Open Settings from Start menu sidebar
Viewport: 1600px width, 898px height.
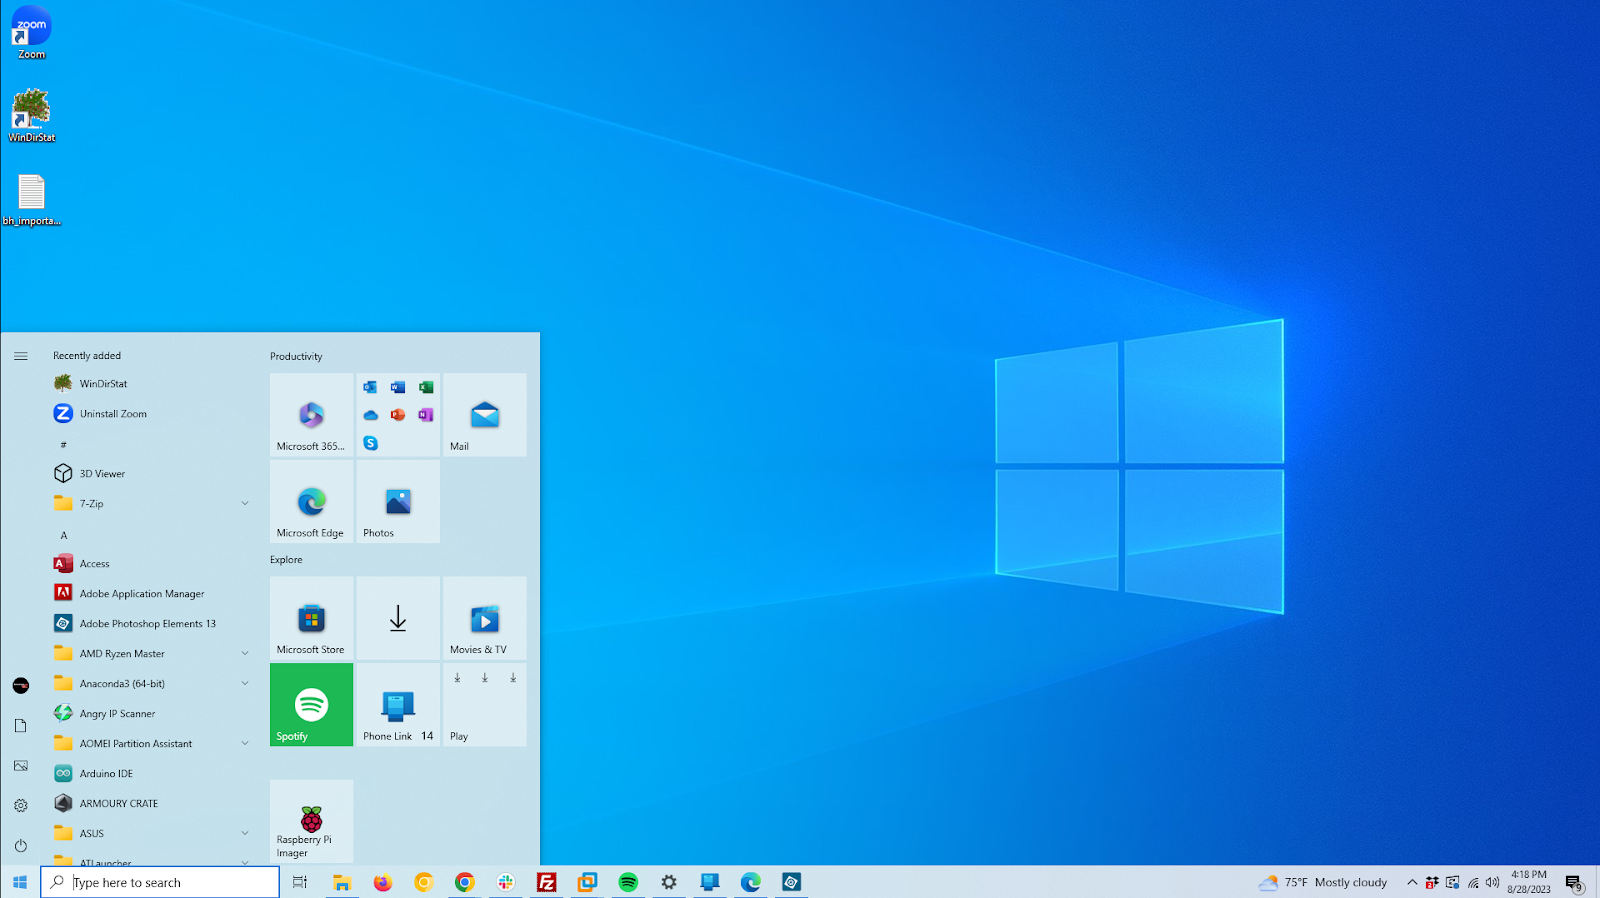tap(21, 805)
